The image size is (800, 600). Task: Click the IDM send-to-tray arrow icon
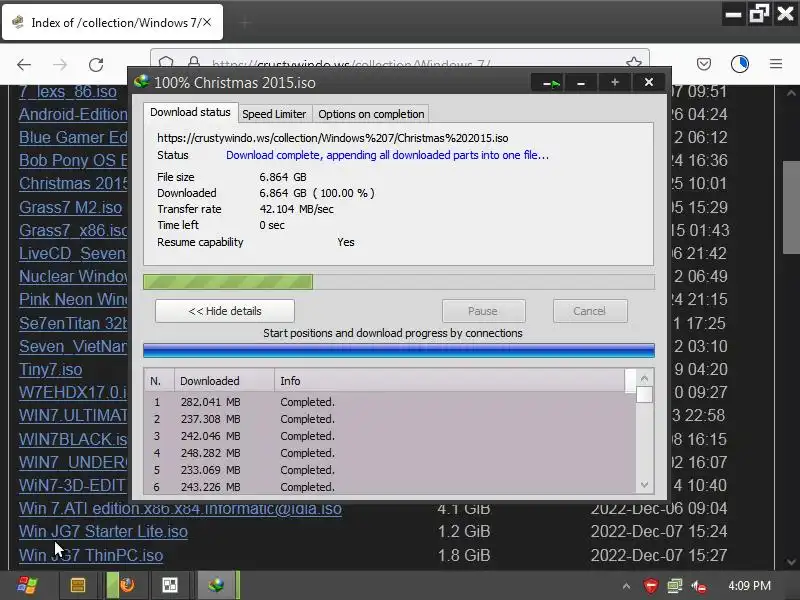[551, 83]
